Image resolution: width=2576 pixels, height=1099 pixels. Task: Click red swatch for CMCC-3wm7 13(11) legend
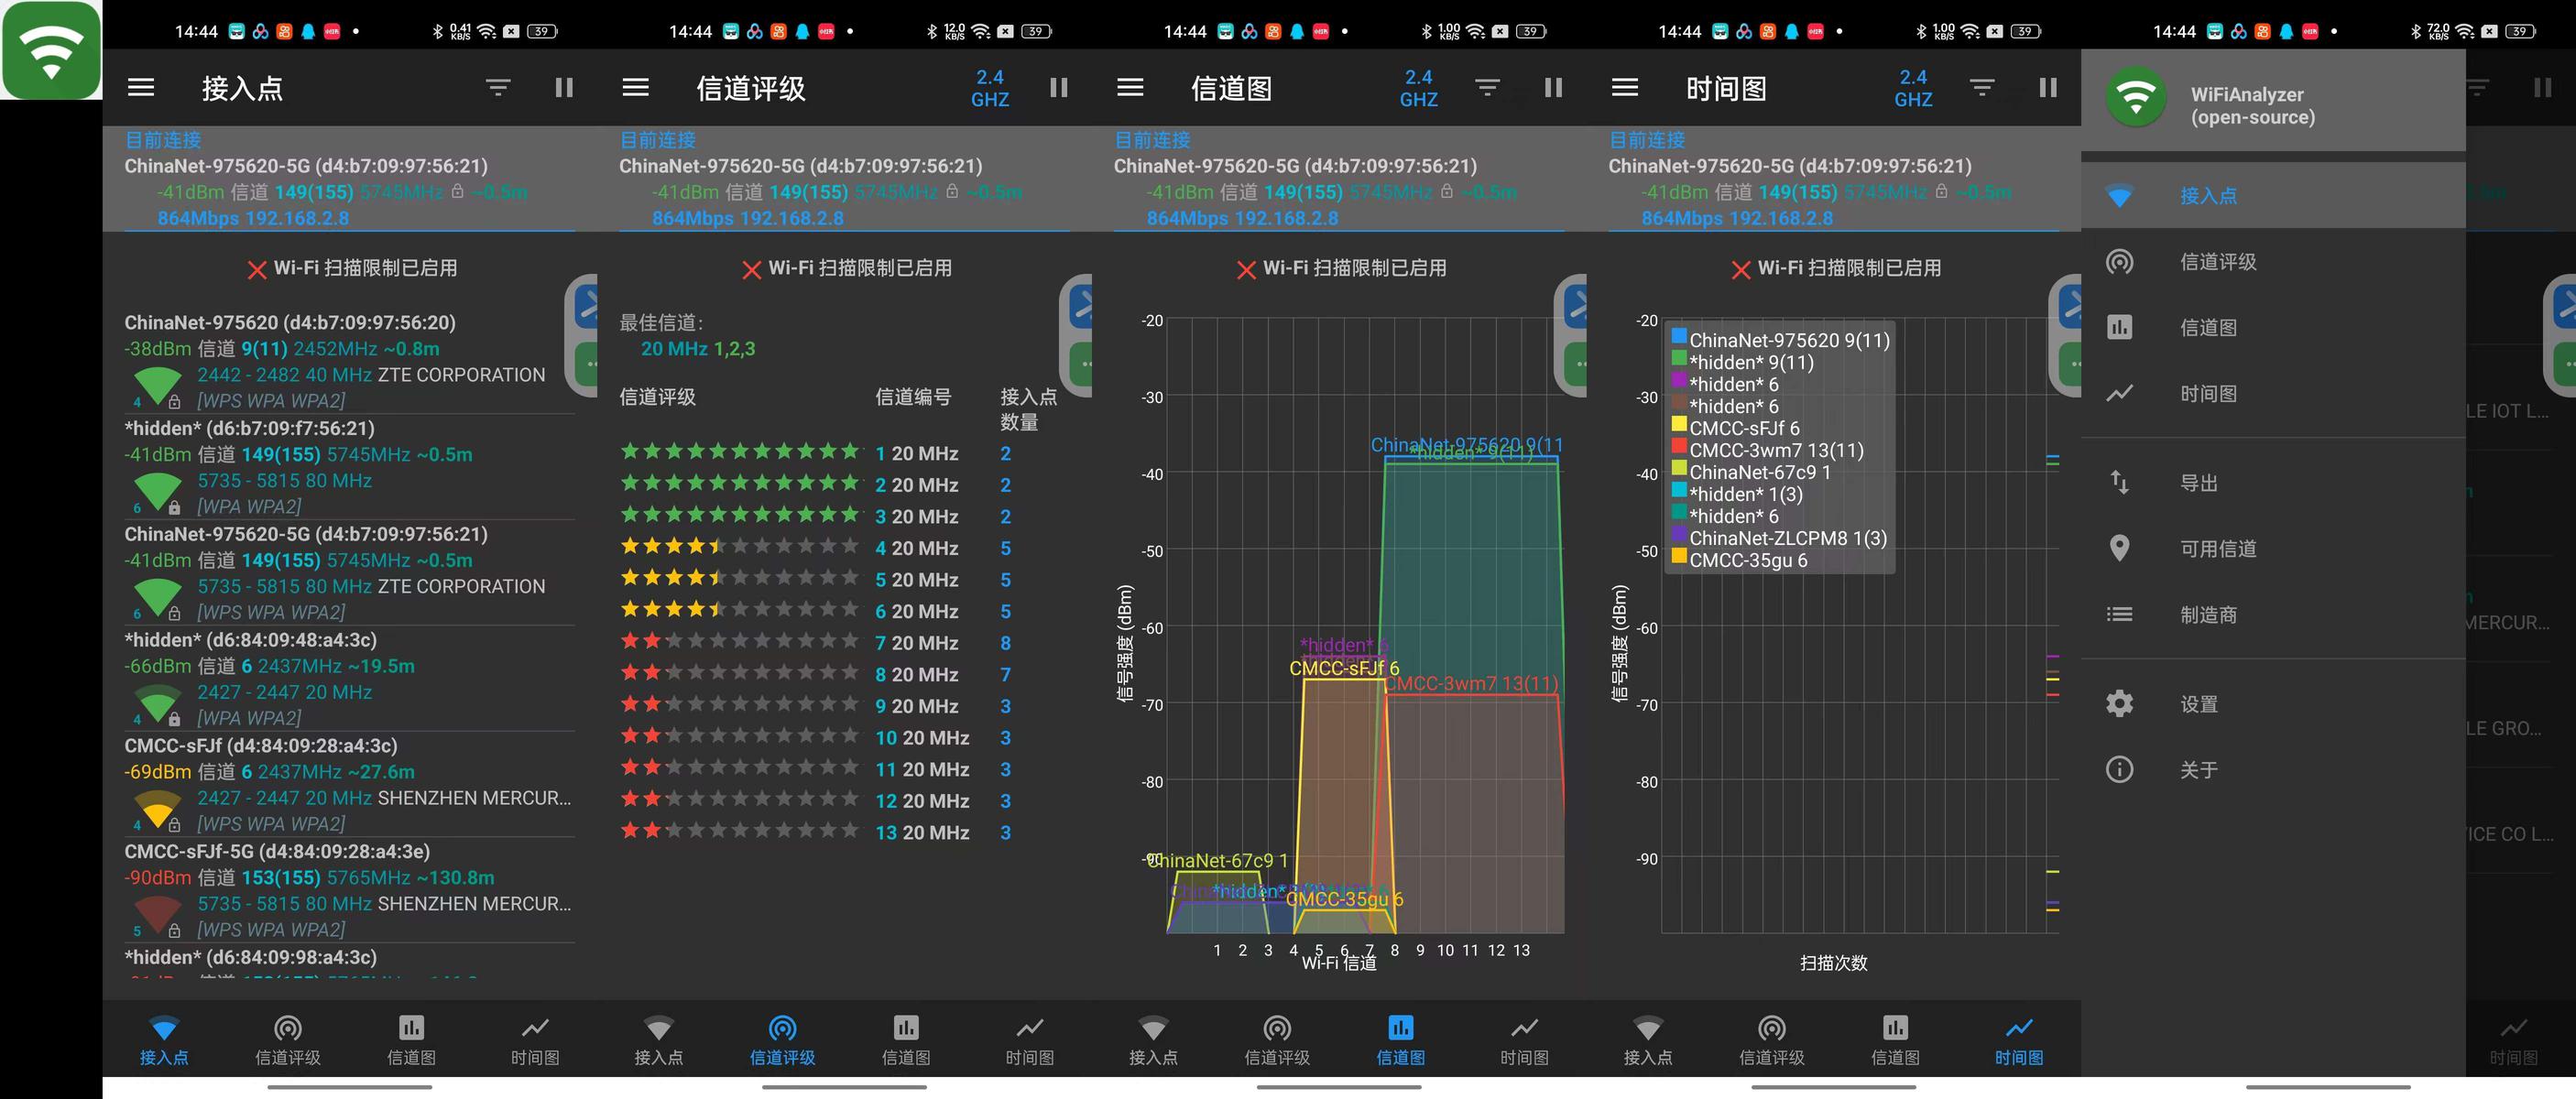point(1679,447)
